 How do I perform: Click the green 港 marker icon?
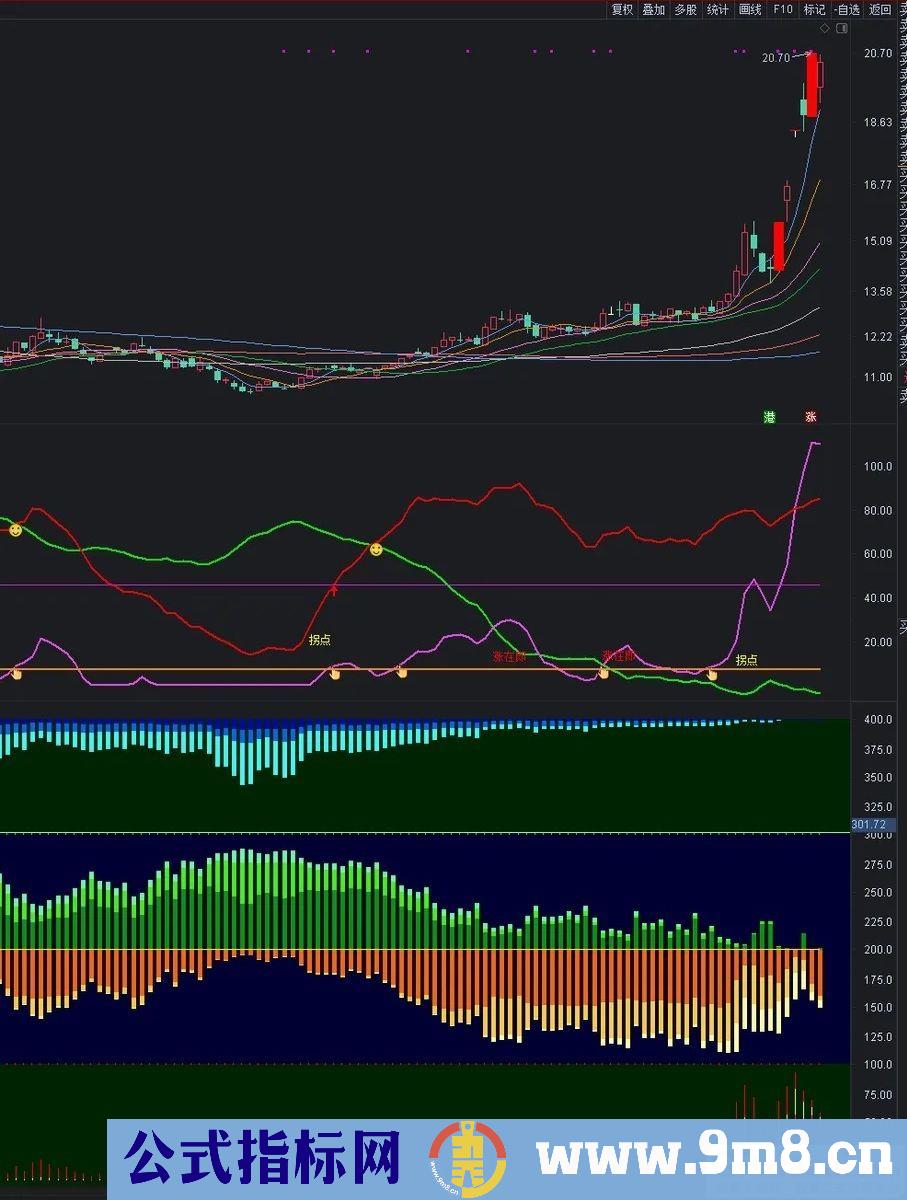pyautogui.click(x=770, y=416)
